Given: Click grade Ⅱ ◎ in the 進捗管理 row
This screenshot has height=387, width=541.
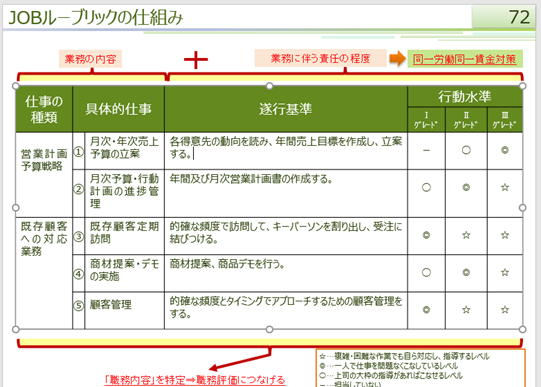Looking at the screenshot, I should tap(466, 188).
